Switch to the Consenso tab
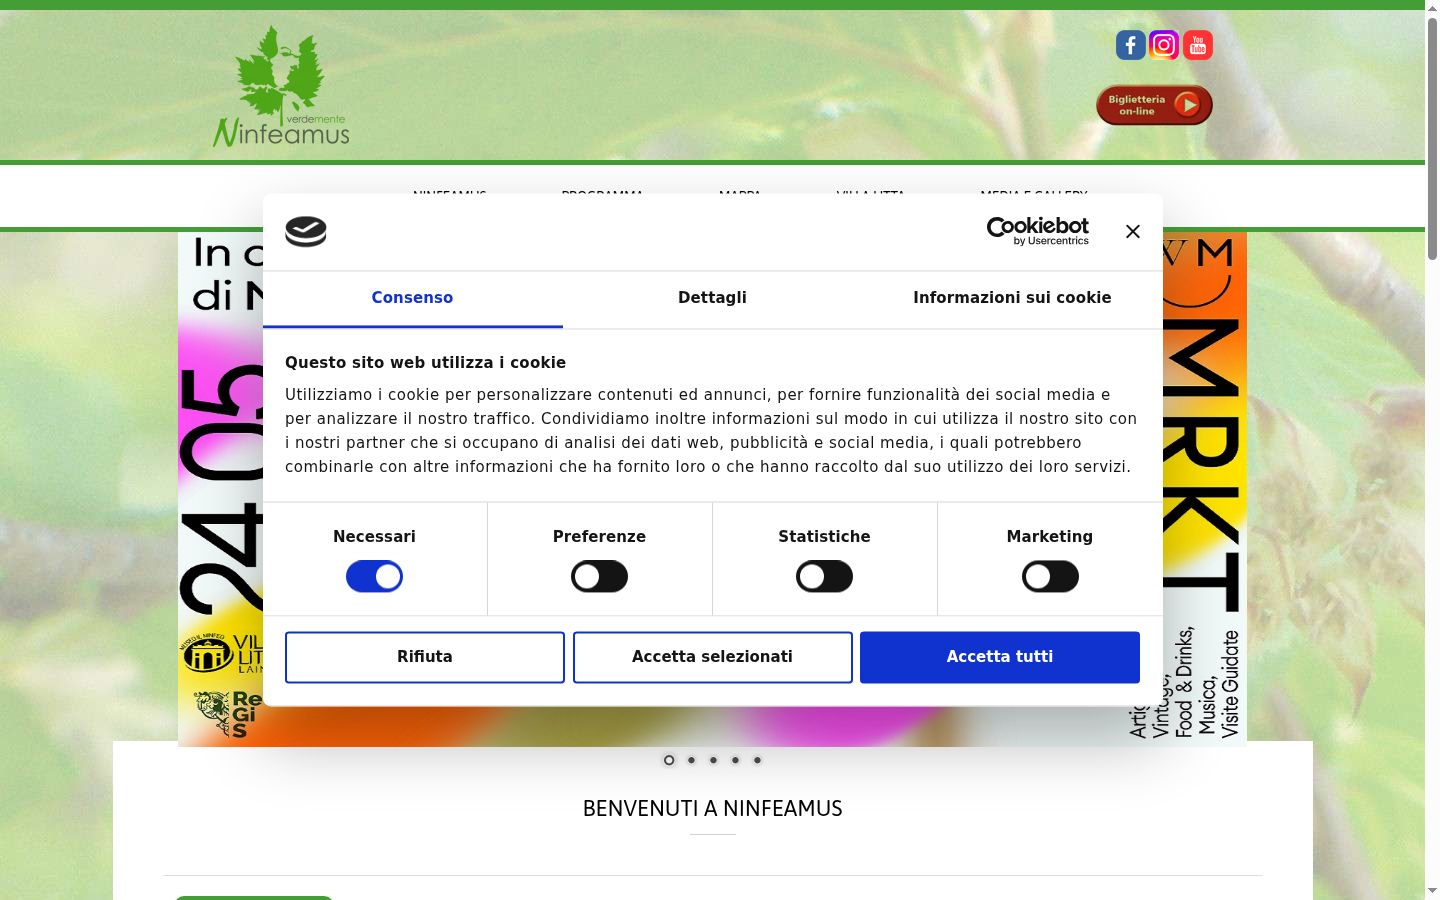 pos(412,298)
